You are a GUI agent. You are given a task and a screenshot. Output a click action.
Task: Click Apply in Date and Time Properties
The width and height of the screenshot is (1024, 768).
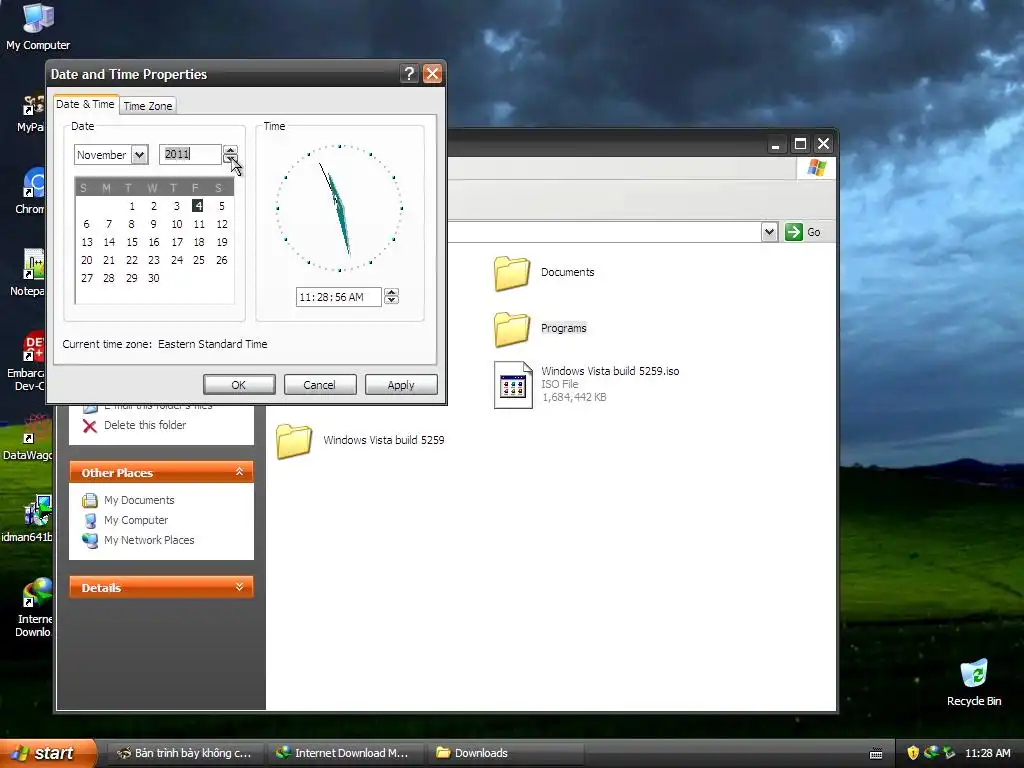click(x=400, y=385)
